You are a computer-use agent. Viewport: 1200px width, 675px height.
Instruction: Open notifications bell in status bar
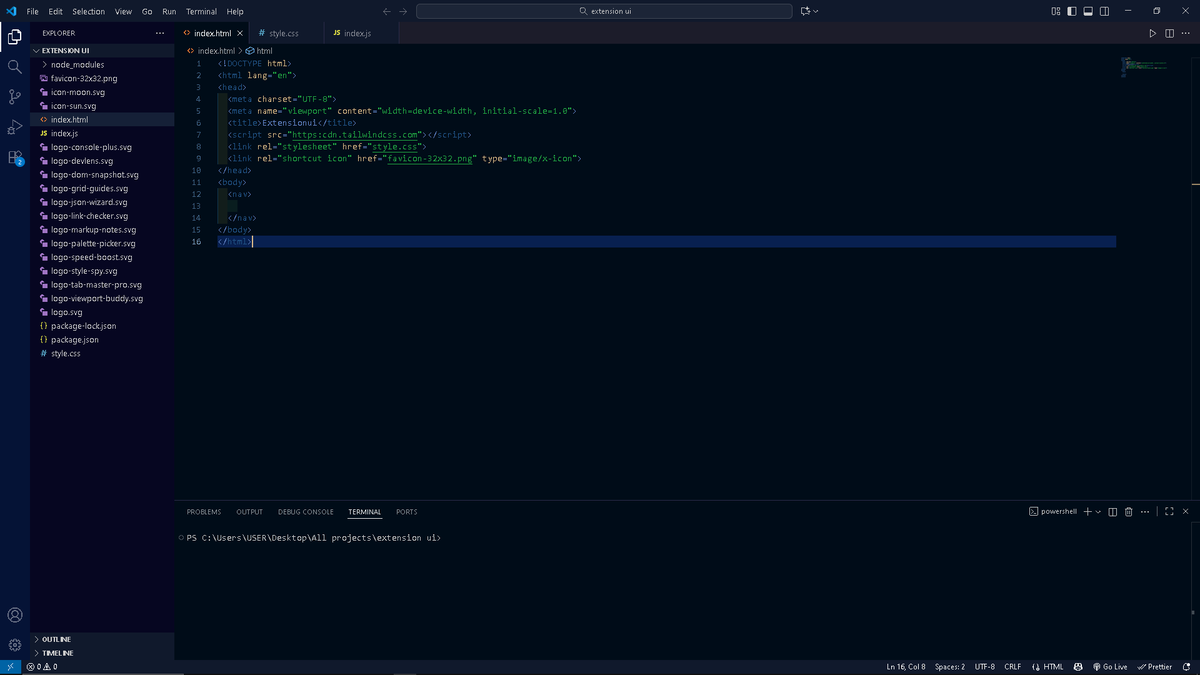(1186, 667)
